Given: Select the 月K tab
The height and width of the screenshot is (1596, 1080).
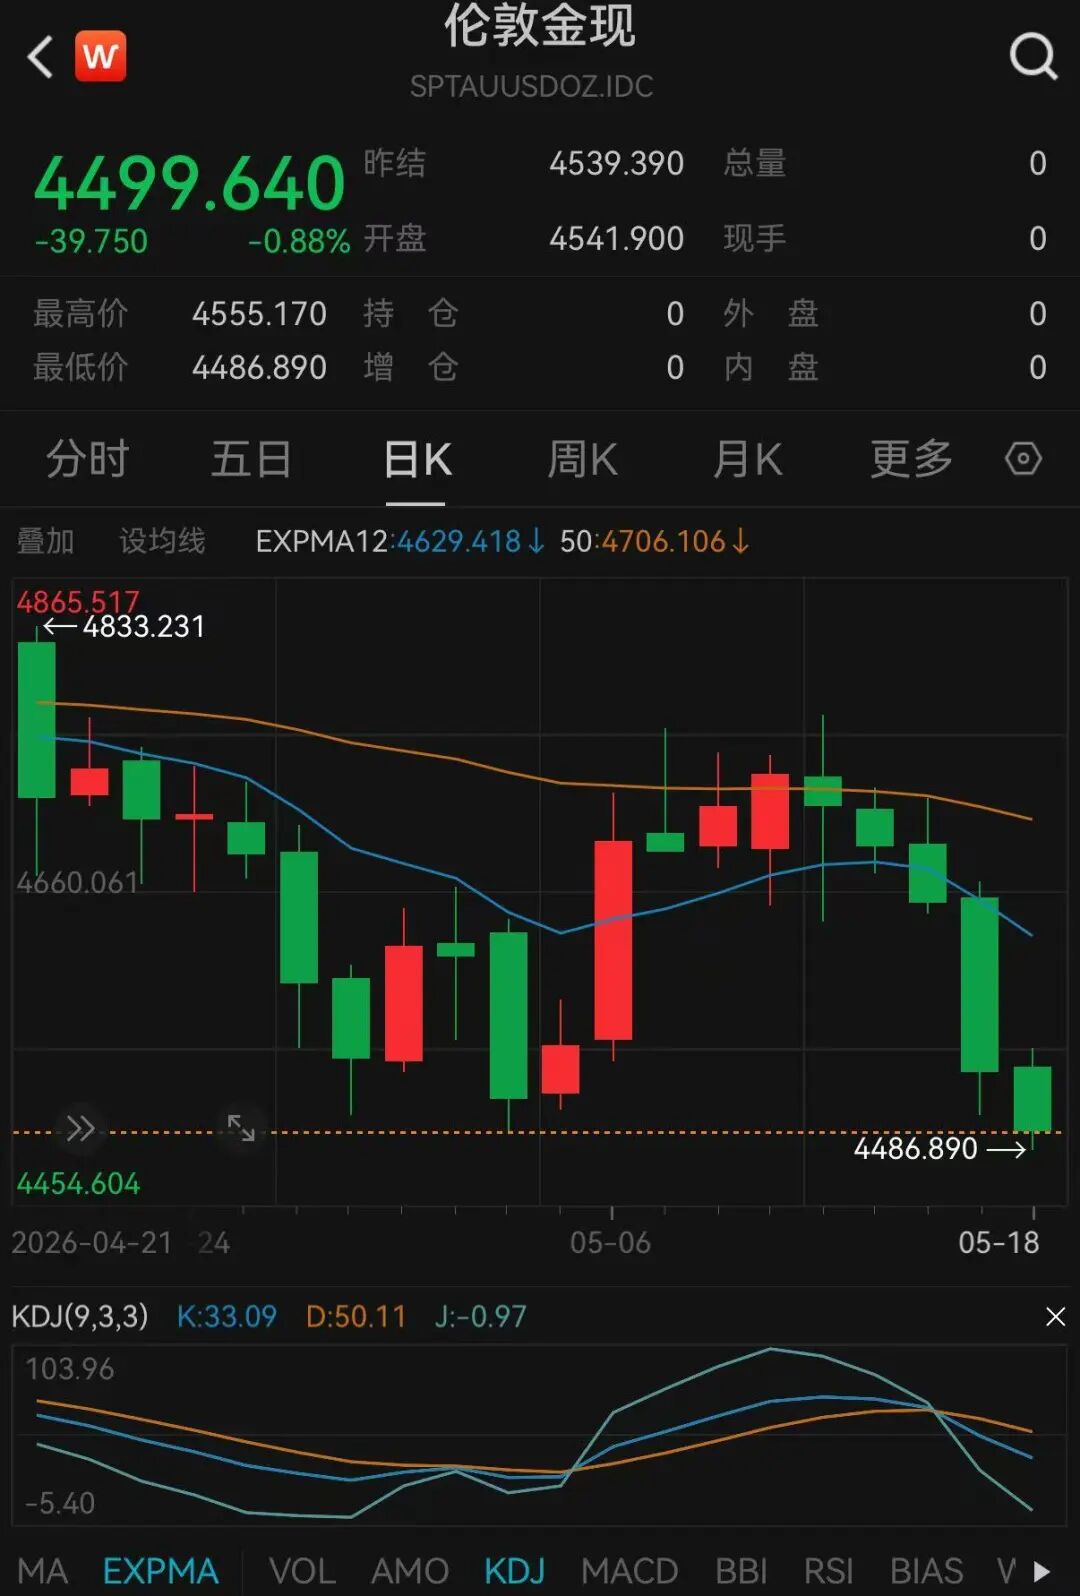Looking at the screenshot, I should [747, 459].
